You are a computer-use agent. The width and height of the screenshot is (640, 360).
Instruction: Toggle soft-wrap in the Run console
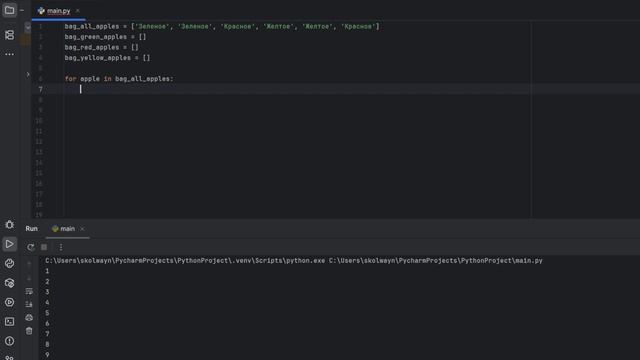(29, 291)
